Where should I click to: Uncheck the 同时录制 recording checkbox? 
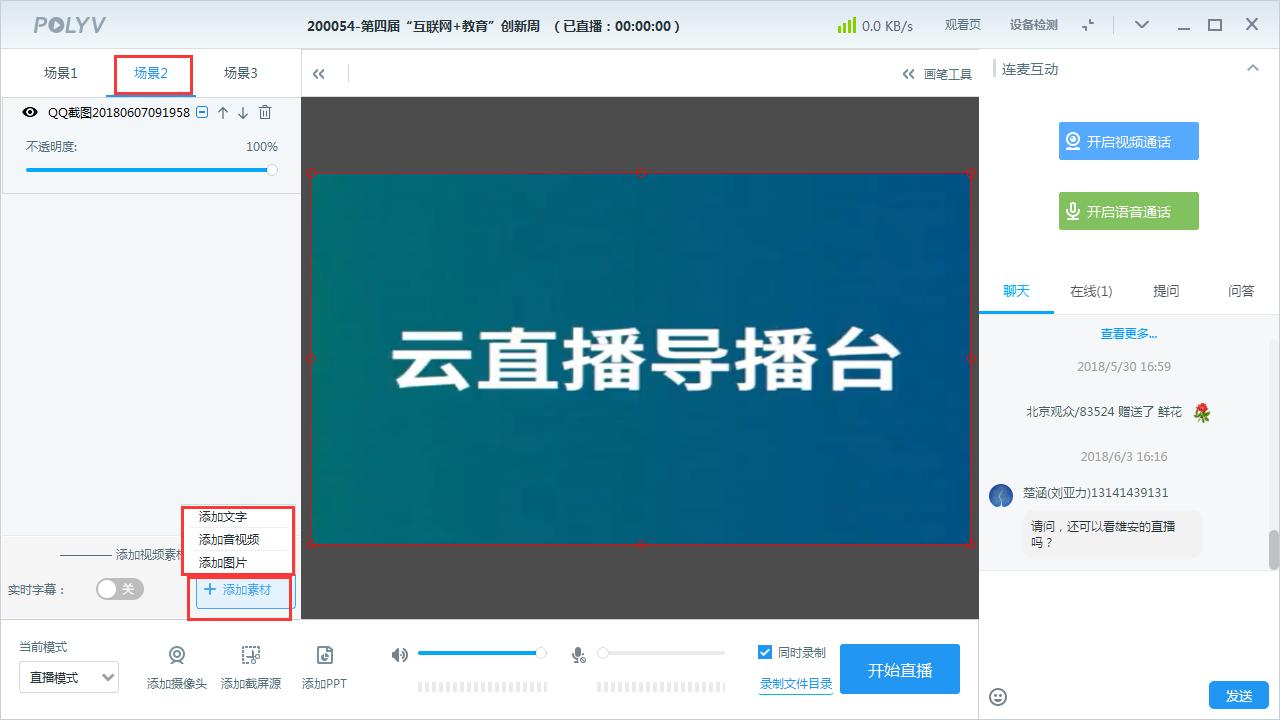[x=763, y=652]
